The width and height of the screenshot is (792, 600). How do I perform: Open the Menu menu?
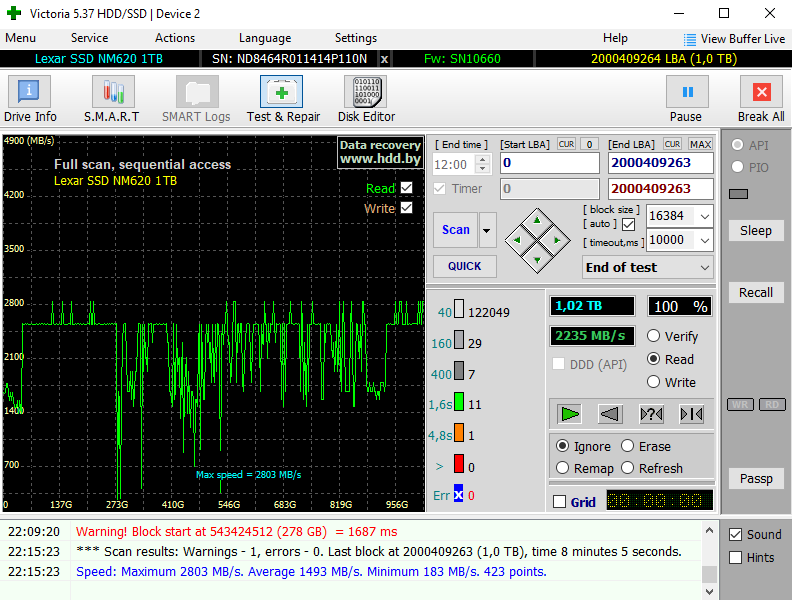(20, 38)
